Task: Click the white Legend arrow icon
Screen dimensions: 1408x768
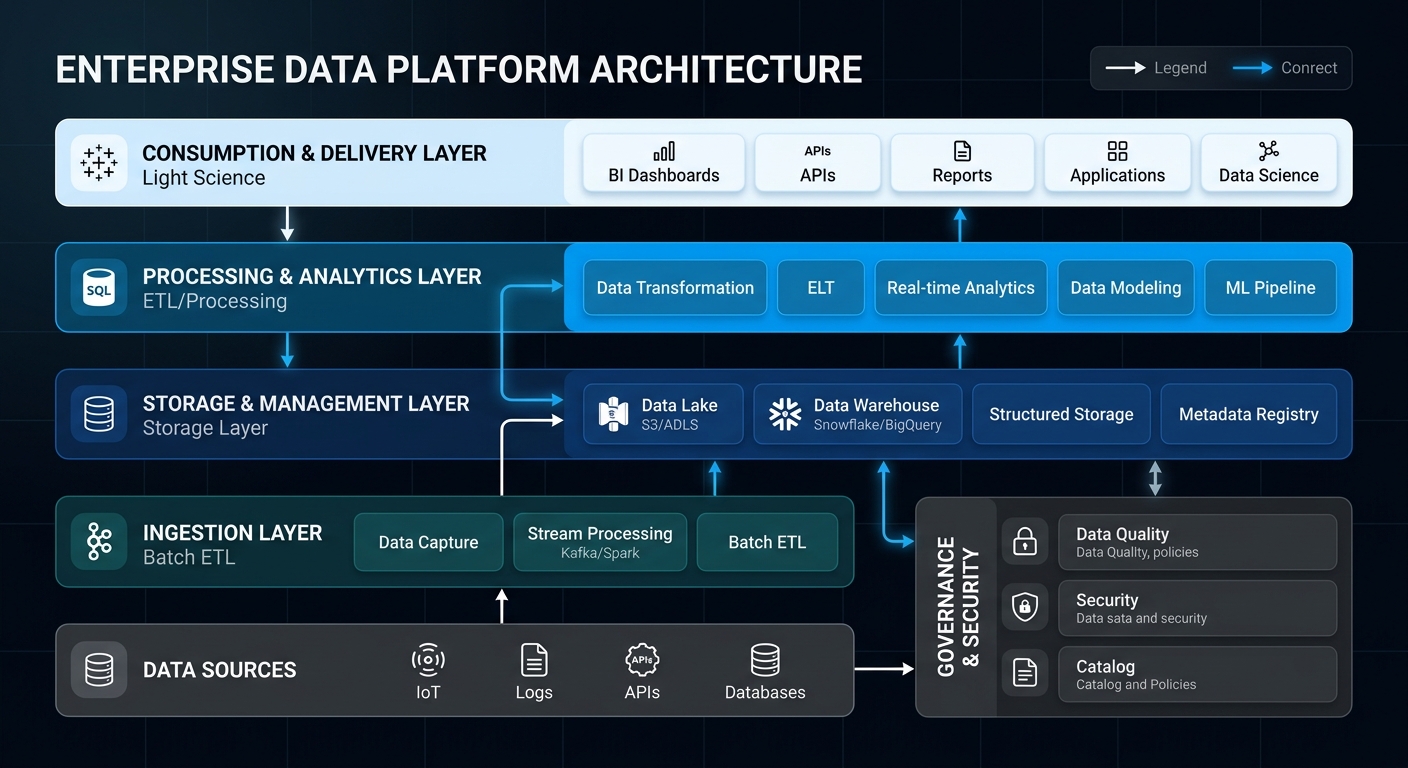Action: click(x=1126, y=68)
